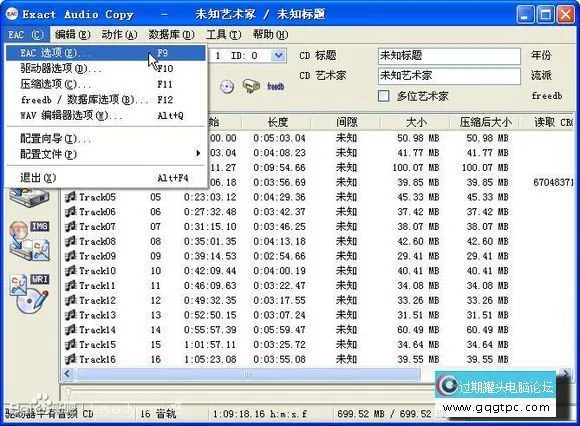Click the music note icon of Track10
580x426 pixels.
(x=70, y=271)
